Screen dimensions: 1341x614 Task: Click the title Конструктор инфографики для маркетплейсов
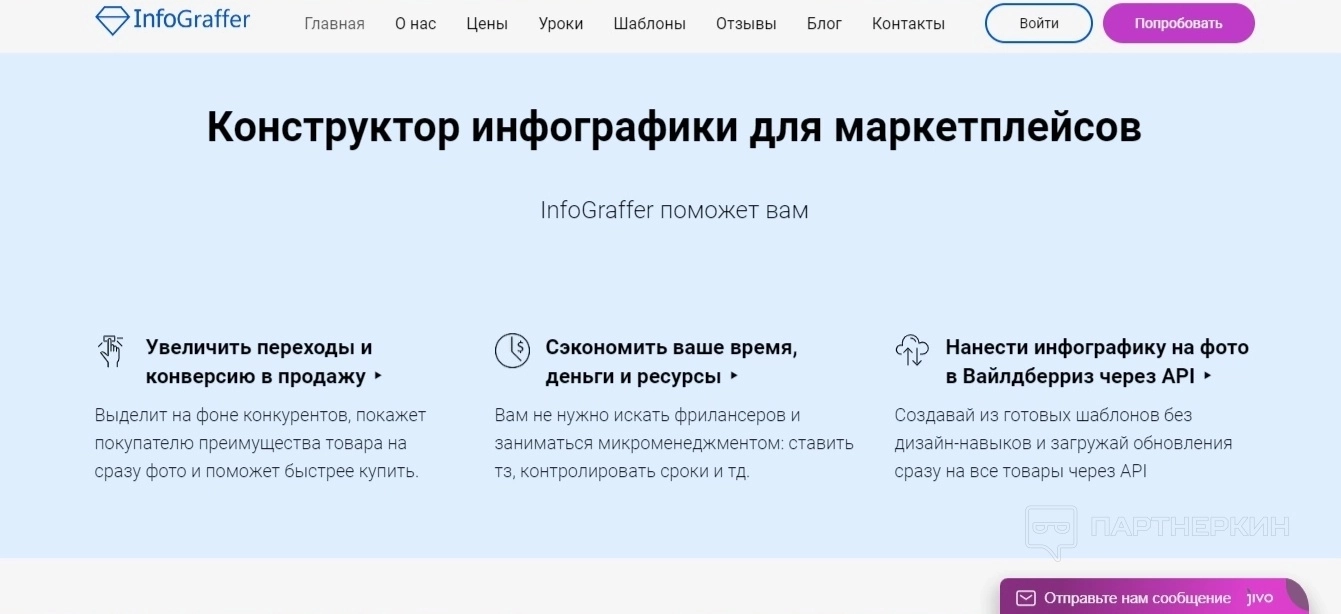click(x=674, y=128)
